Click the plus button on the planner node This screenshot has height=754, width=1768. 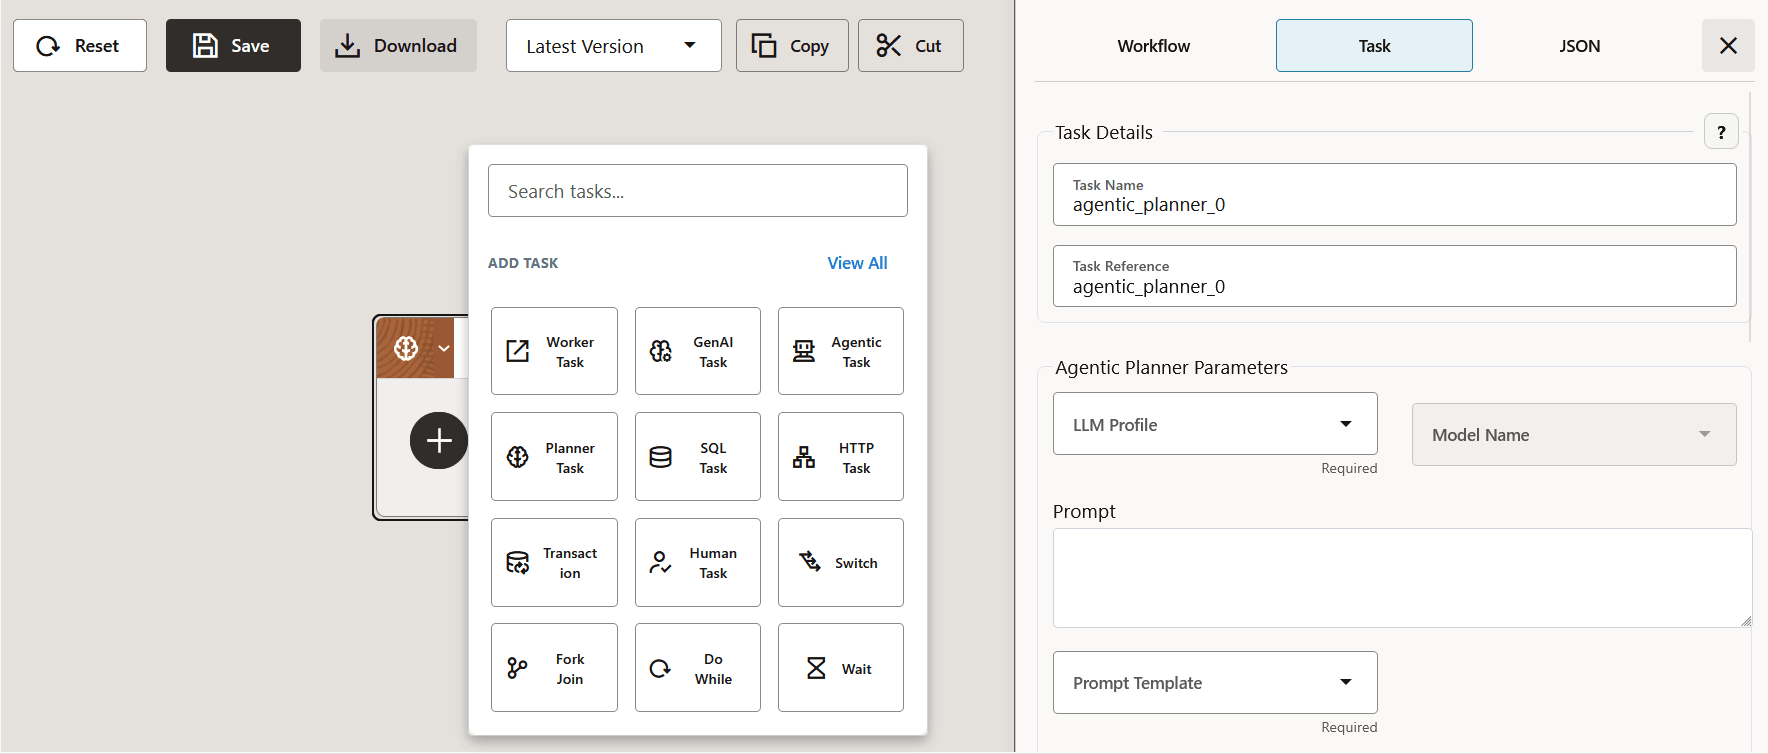click(x=439, y=440)
